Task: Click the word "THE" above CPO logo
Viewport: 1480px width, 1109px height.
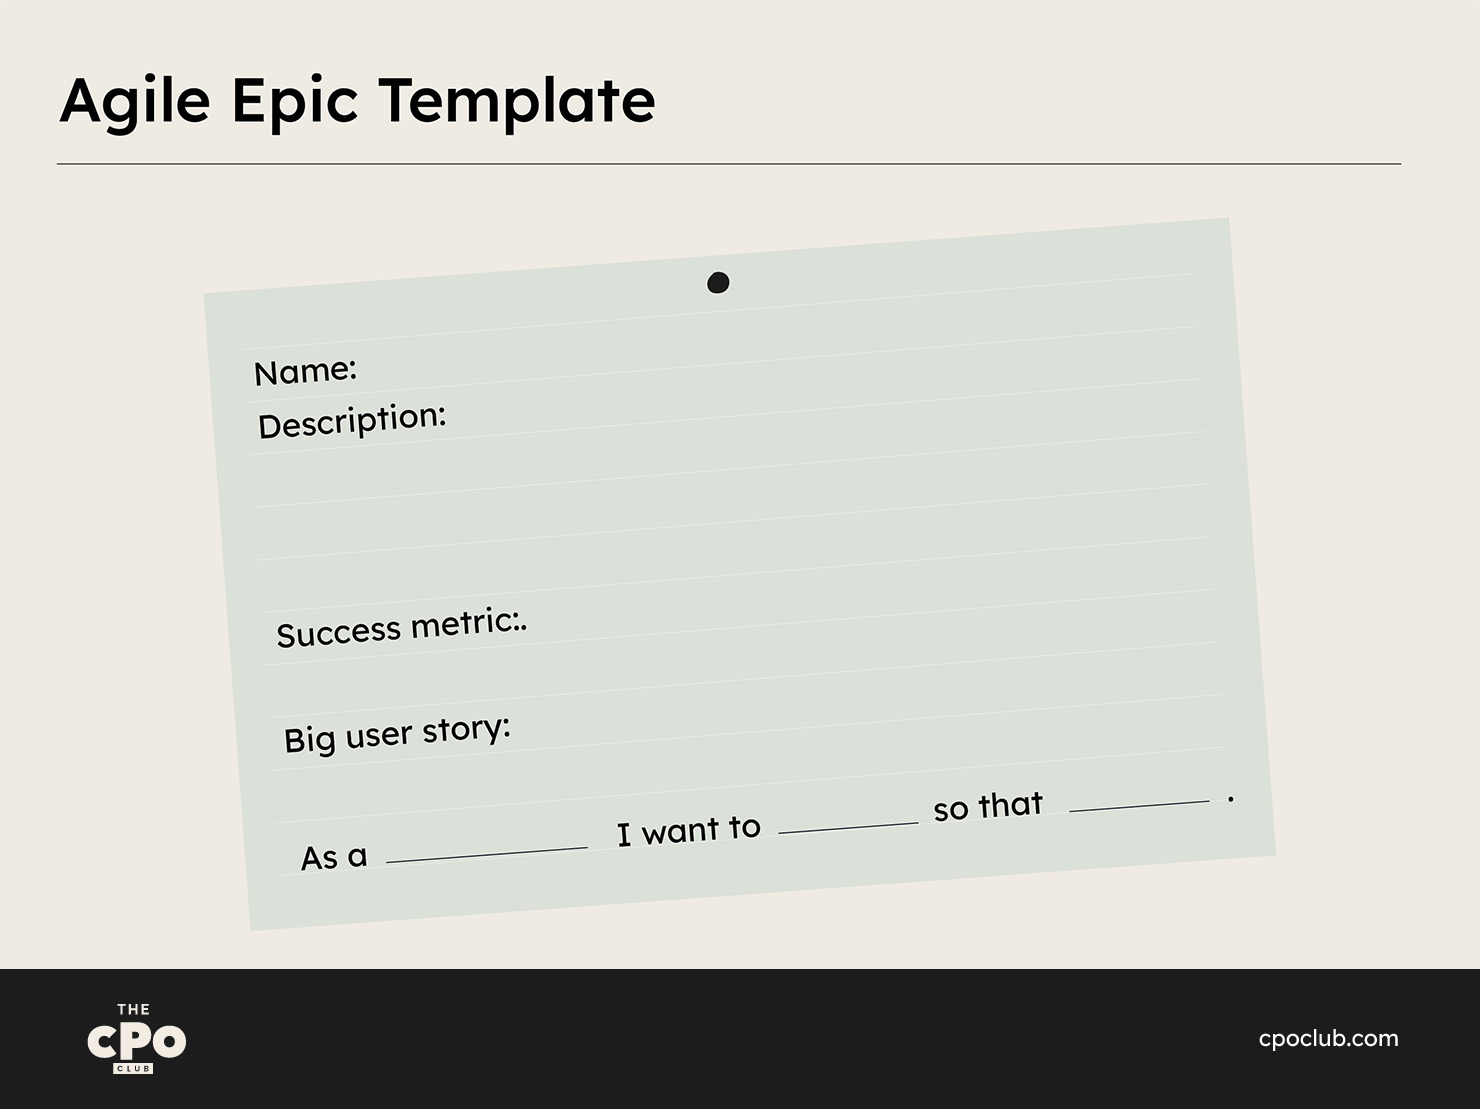Action: (134, 1009)
